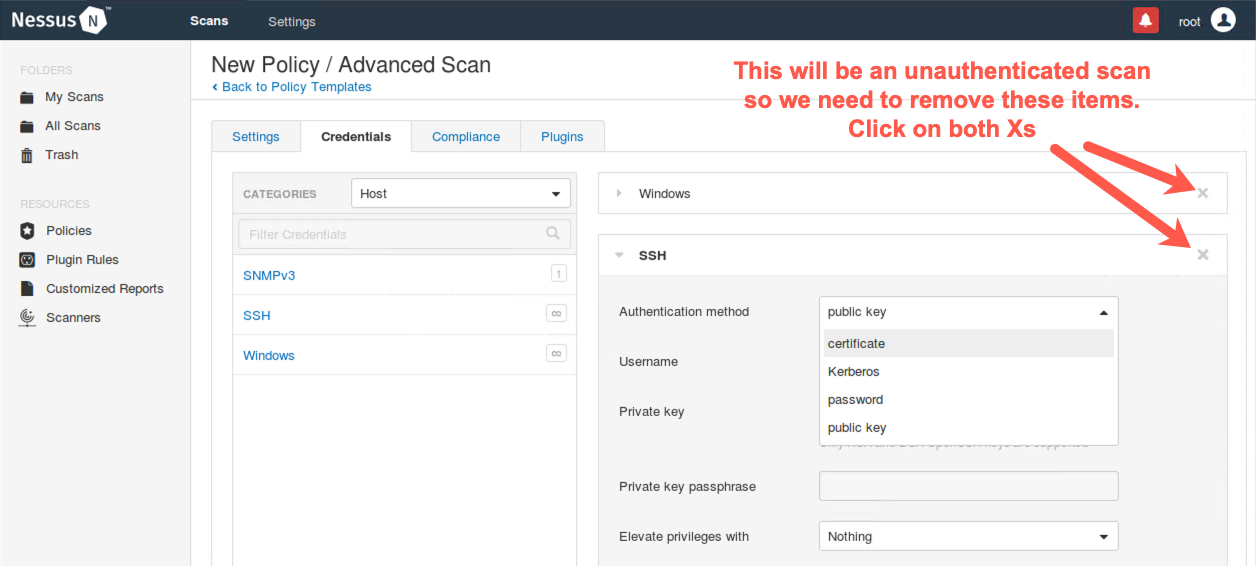This screenshot has width=1256, height=566.
Task: Open Policies page
Action: click(x=69, y=231)
